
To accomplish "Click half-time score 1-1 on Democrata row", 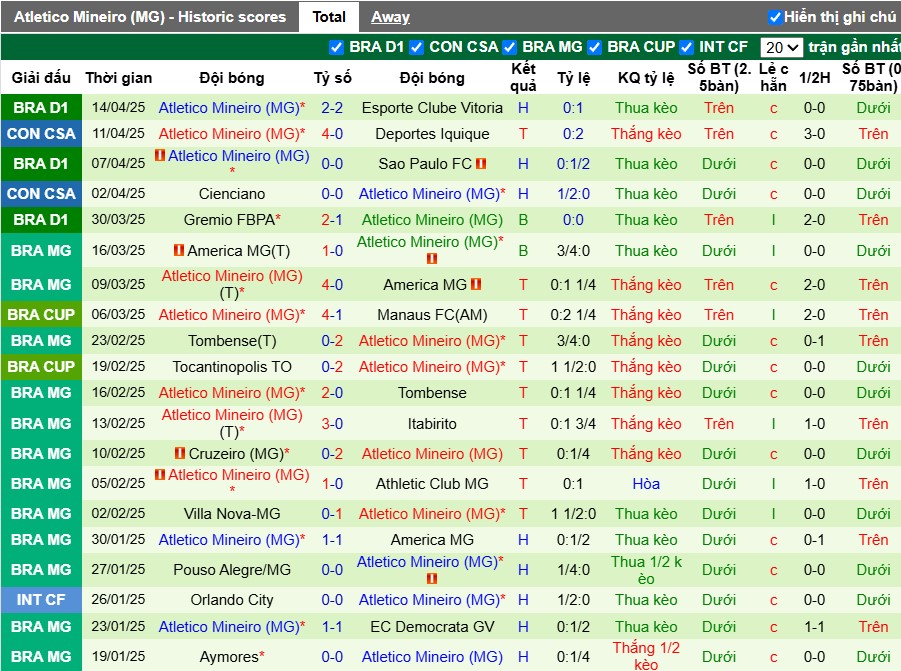I will click(814, 627).
